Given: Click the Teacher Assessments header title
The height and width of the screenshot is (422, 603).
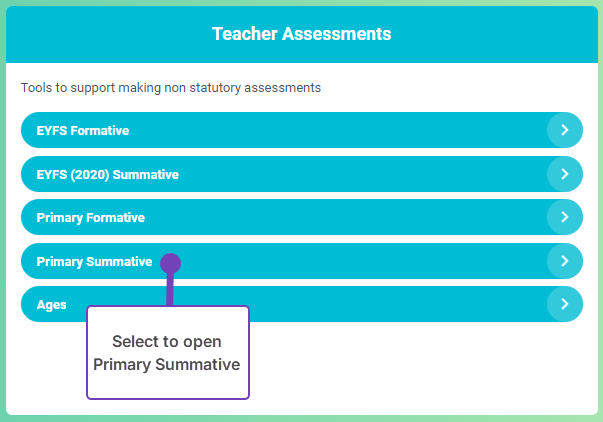Looking at the screenshot, I should tap(301, 34).
